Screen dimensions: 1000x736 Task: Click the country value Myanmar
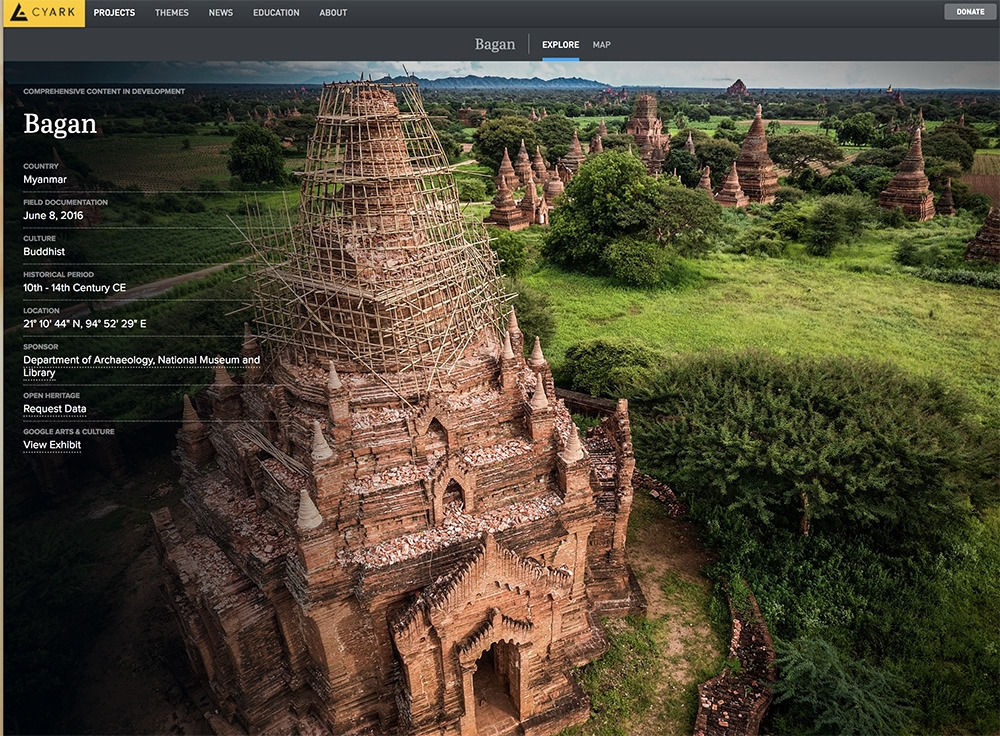[45, 180]
